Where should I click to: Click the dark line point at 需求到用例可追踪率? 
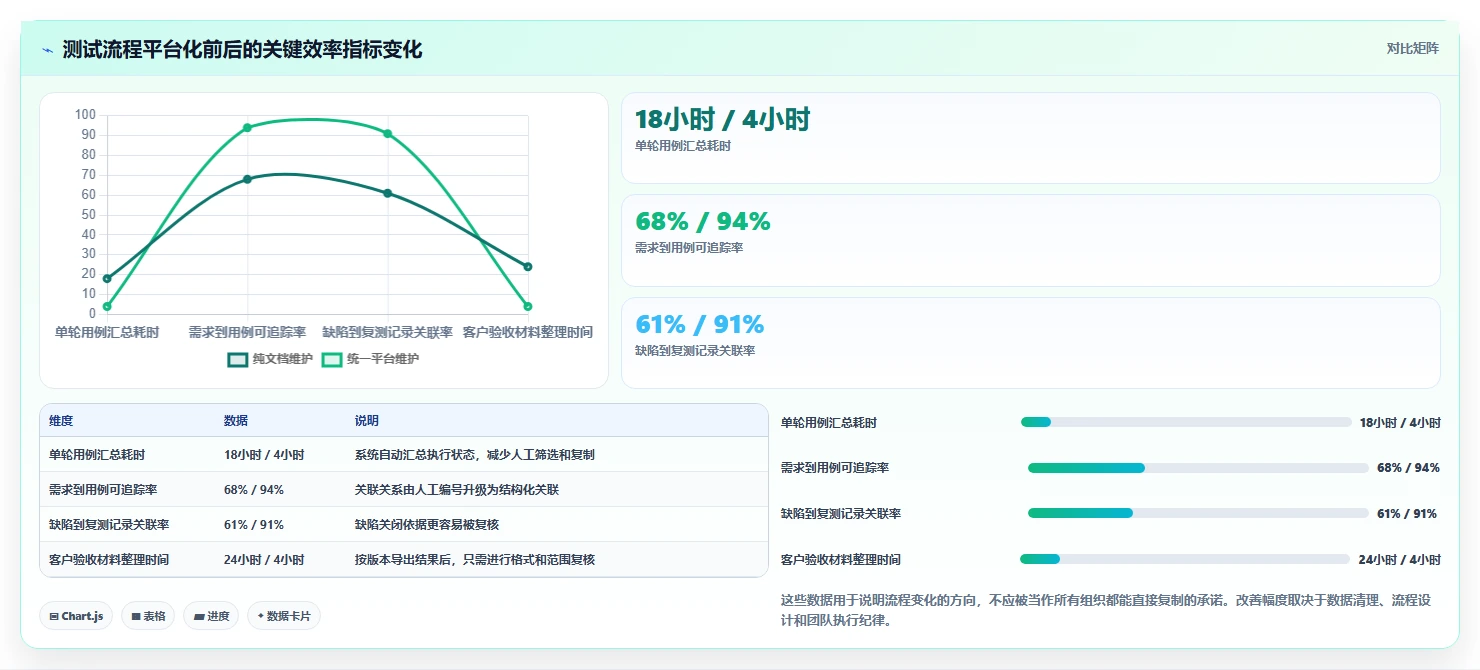[x=247, y=179]
